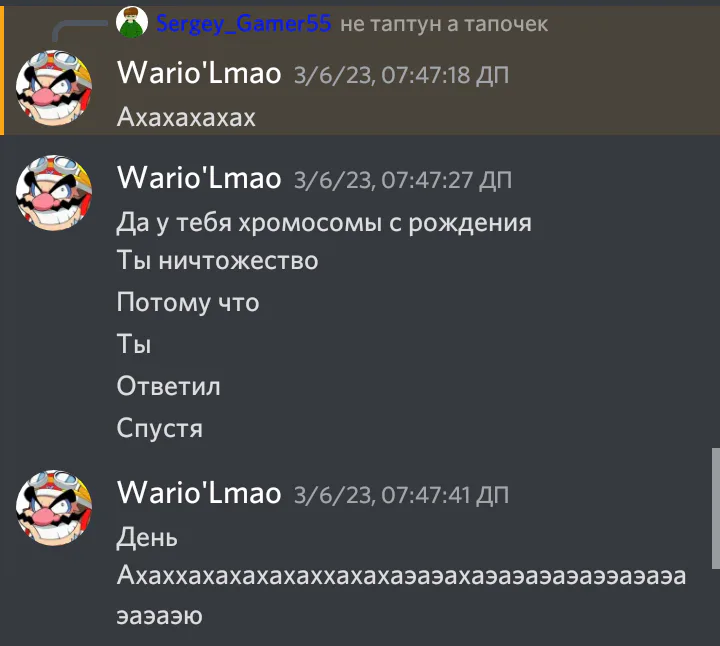
Task: Open Sergey_Gamer55 username in the reply
Action: [243, 23]
